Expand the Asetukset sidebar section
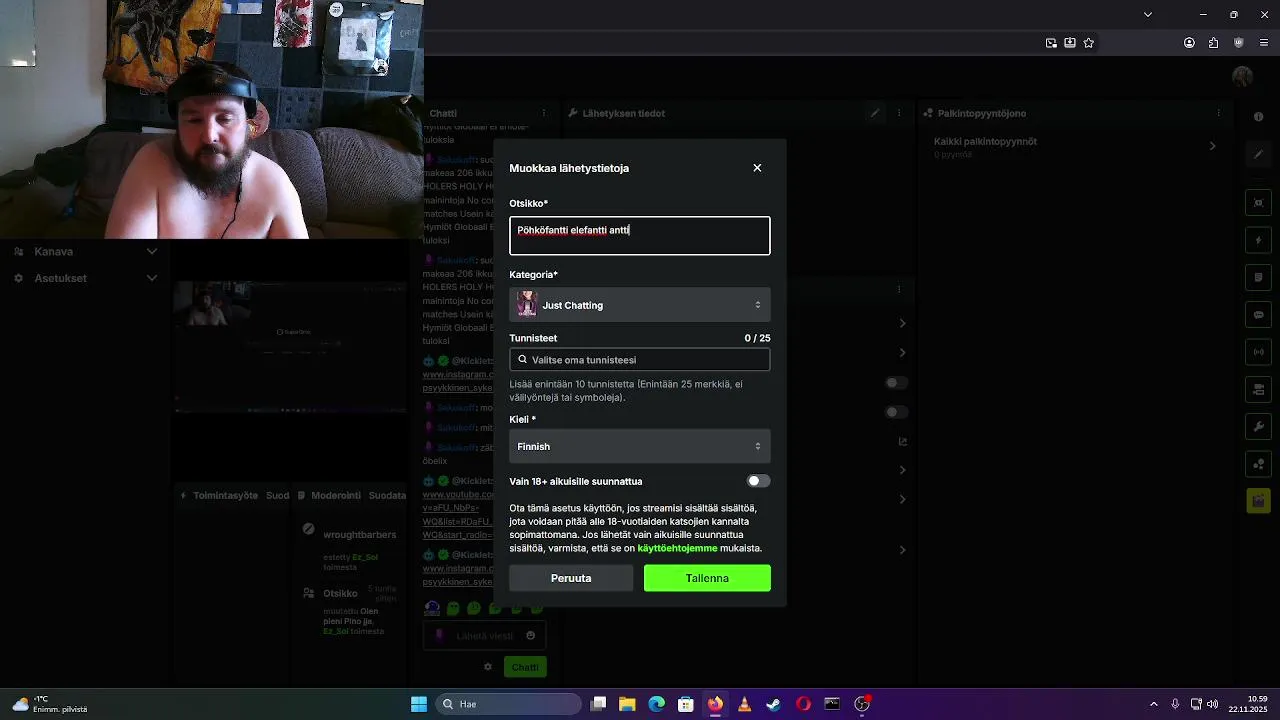Viewport: 1280px width, 720px height. click(x=86, y=278)
